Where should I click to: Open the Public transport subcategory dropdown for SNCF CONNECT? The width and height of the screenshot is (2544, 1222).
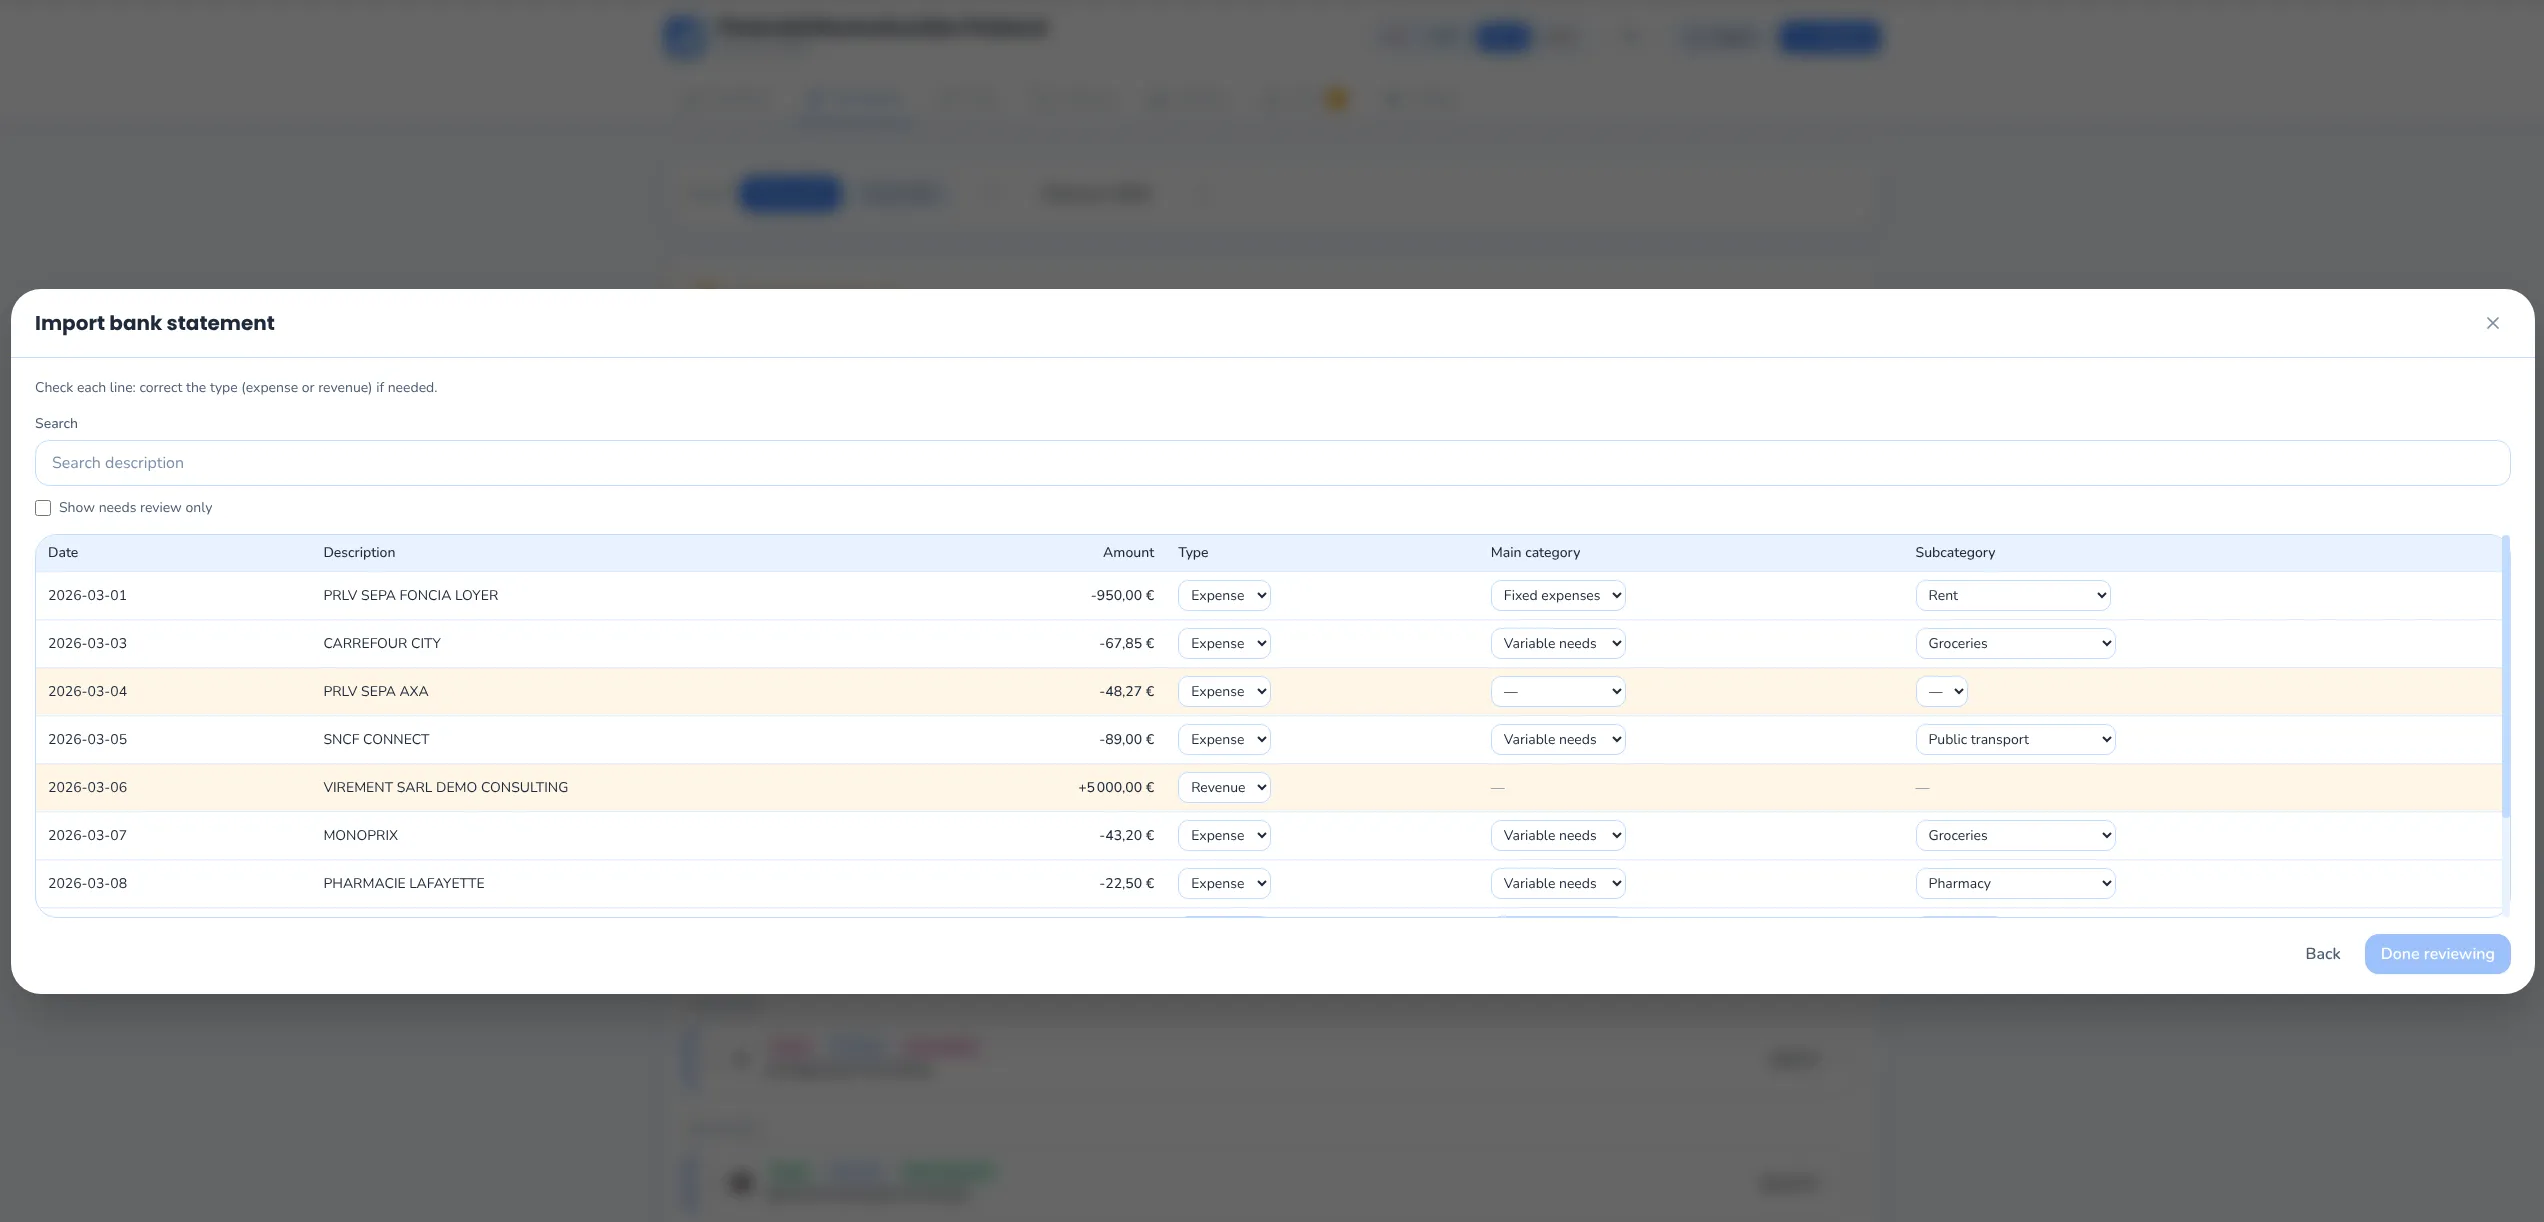point(2014,739)
